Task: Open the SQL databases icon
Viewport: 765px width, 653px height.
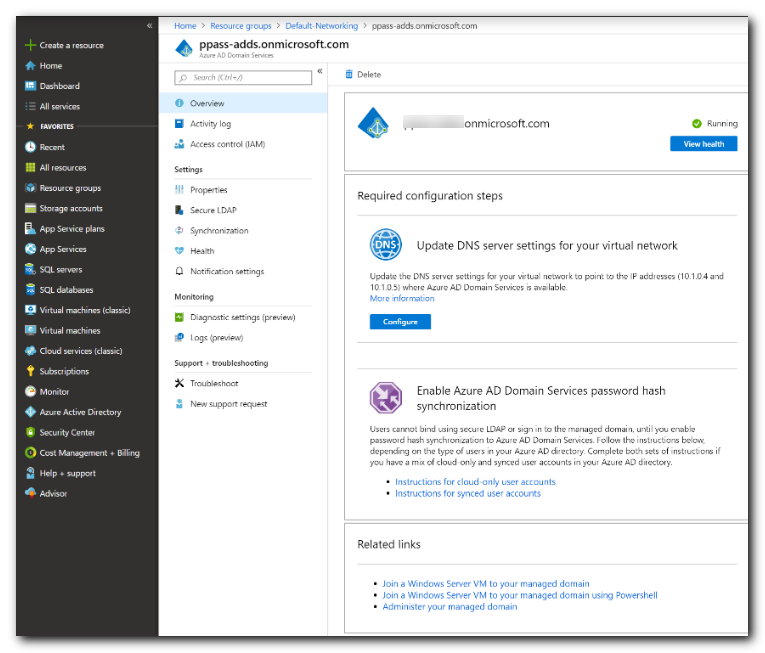Action: coord(30,289)
